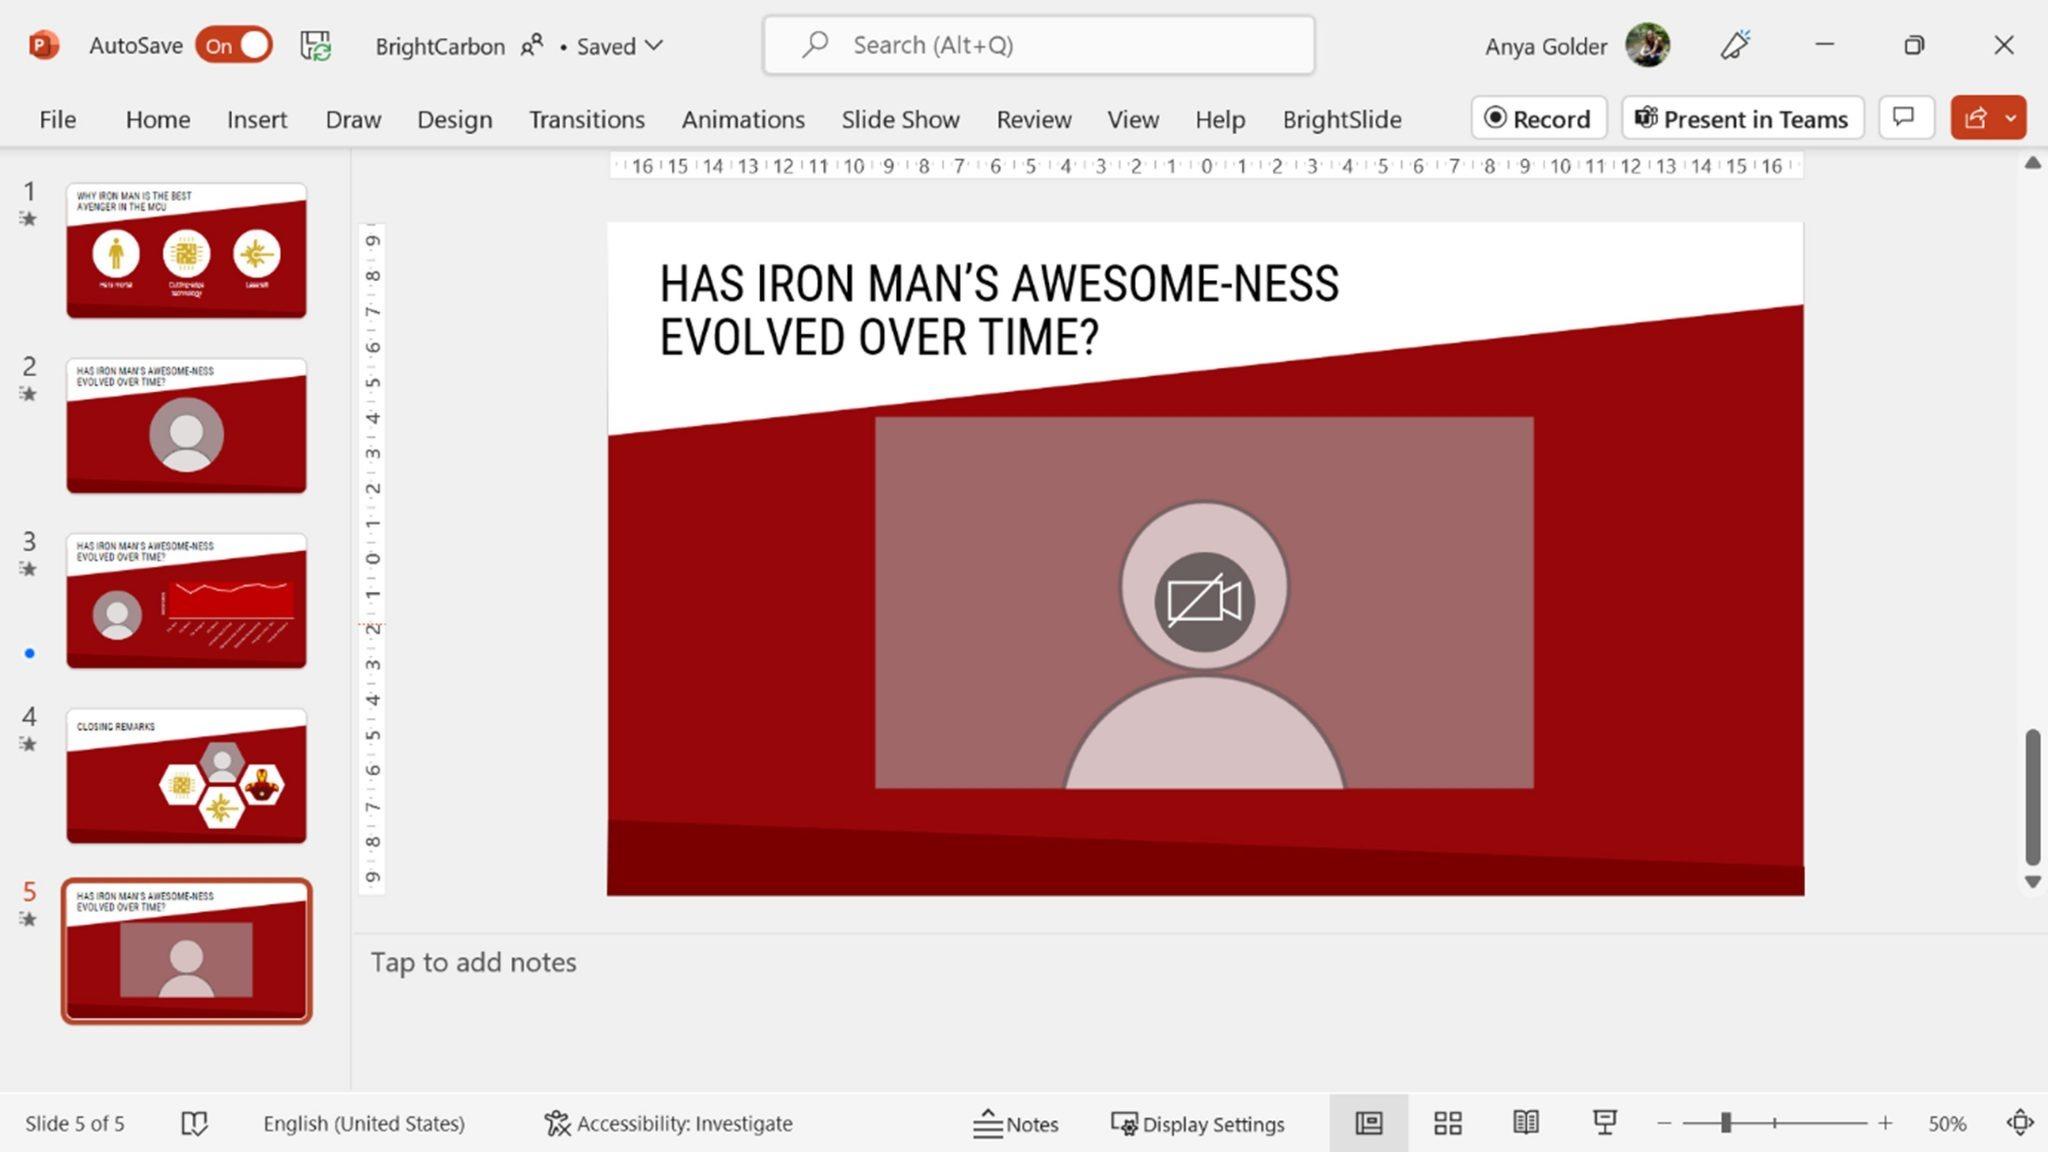Expand the Saved dropdown in title bar
Image resolution: width=2048 pixels, height=1152 pixels.
[655, 46]
